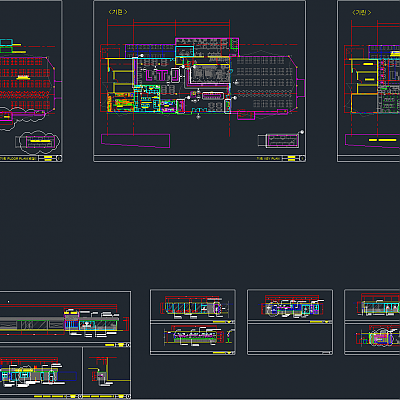Viewport: 400px width, 400px height.
Task: Select the orange room outline on the right sheet
Action: pos(364,103)
